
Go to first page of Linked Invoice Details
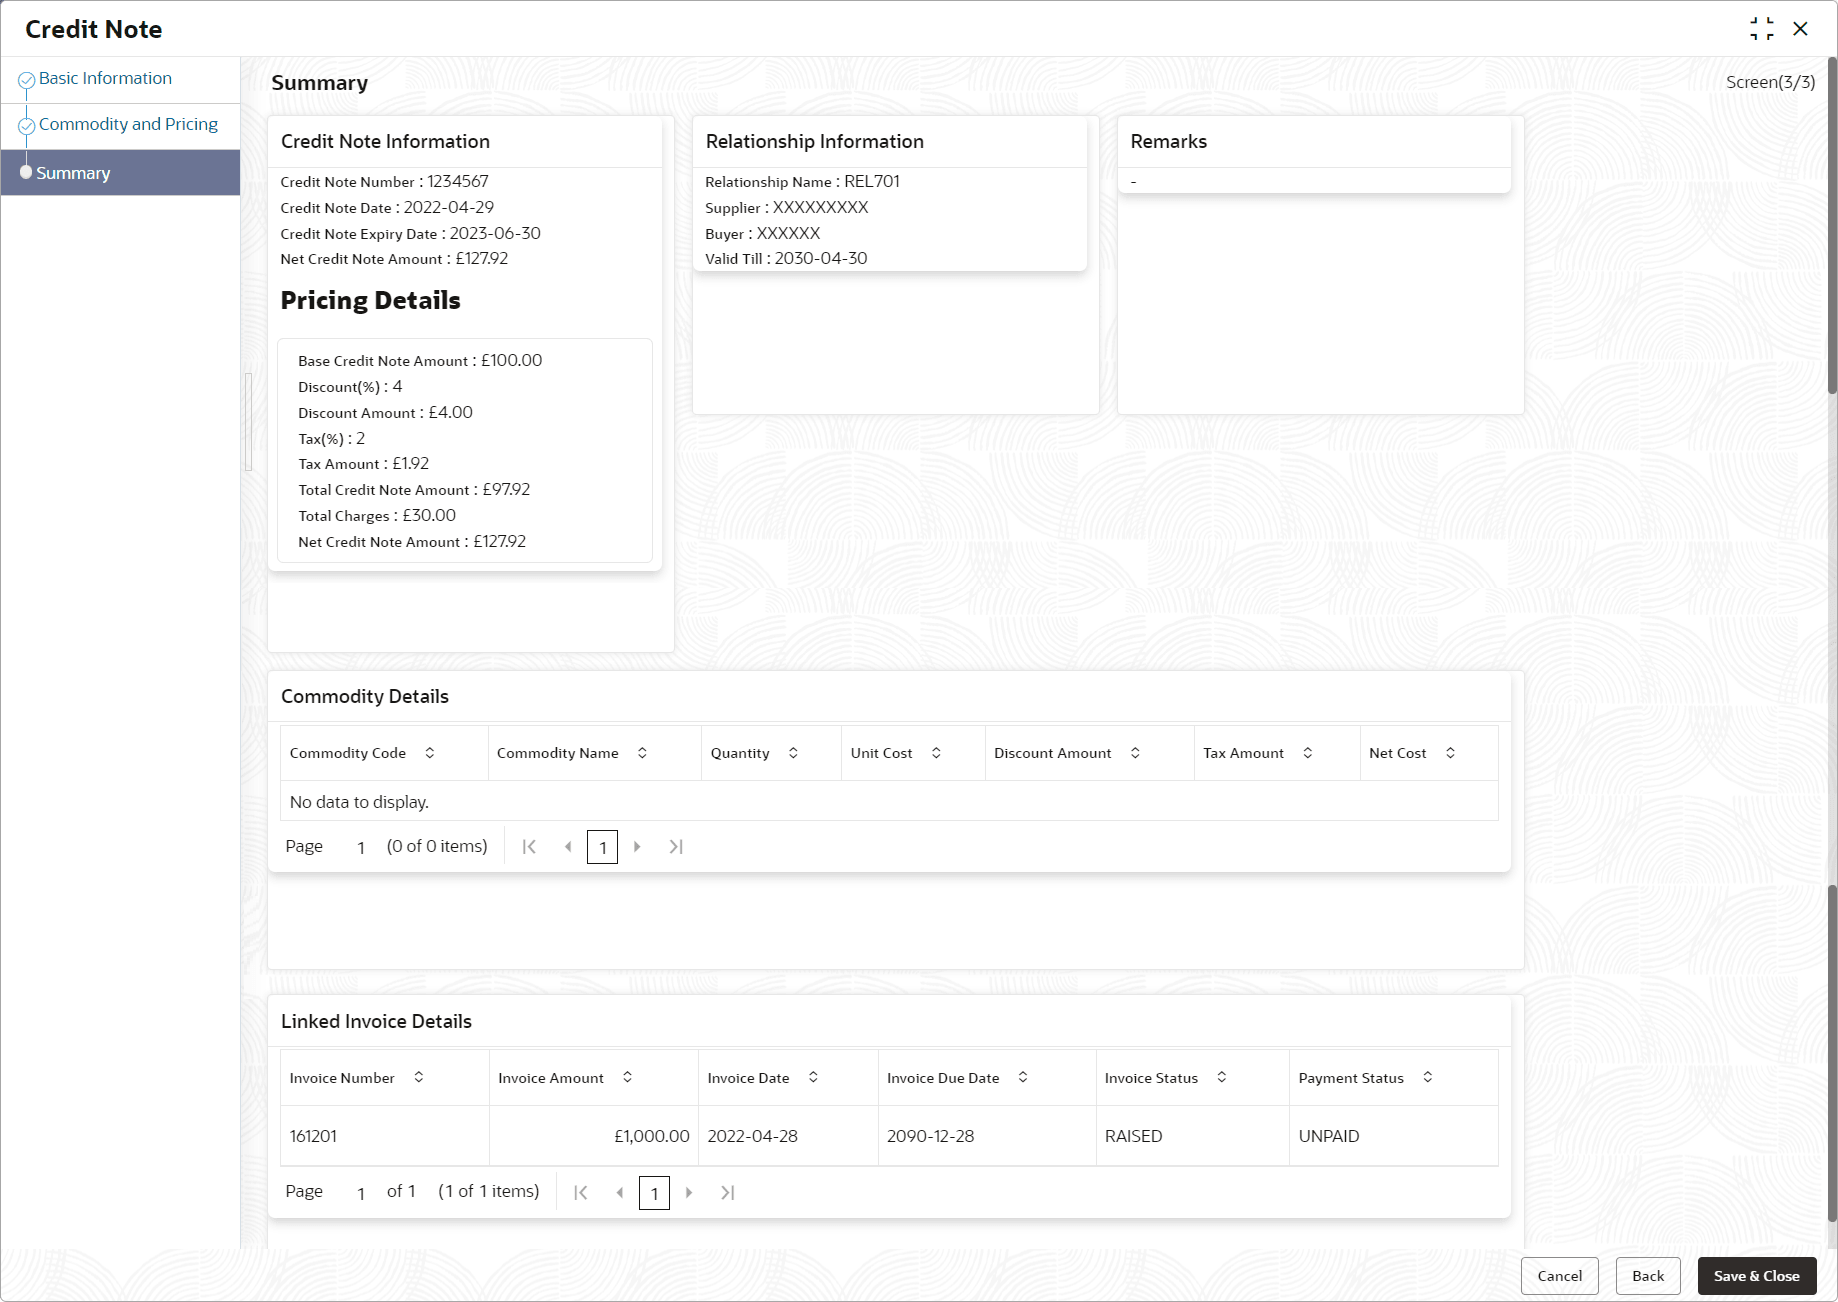(581, 1192)
